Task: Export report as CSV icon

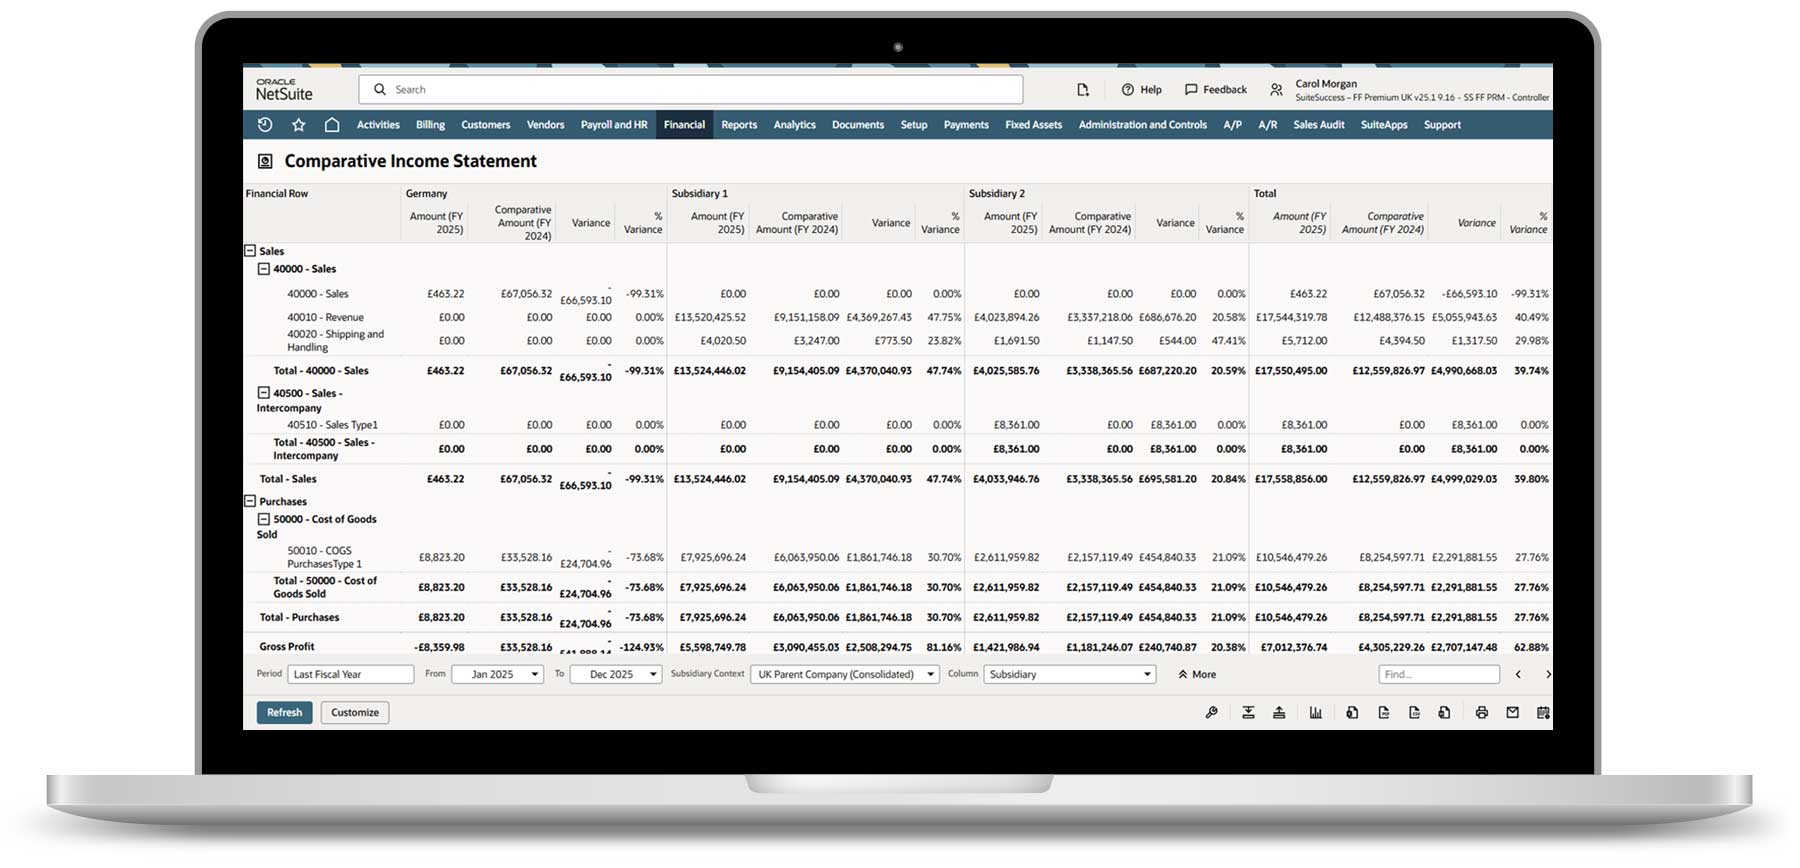Action: pos(1414,713)
